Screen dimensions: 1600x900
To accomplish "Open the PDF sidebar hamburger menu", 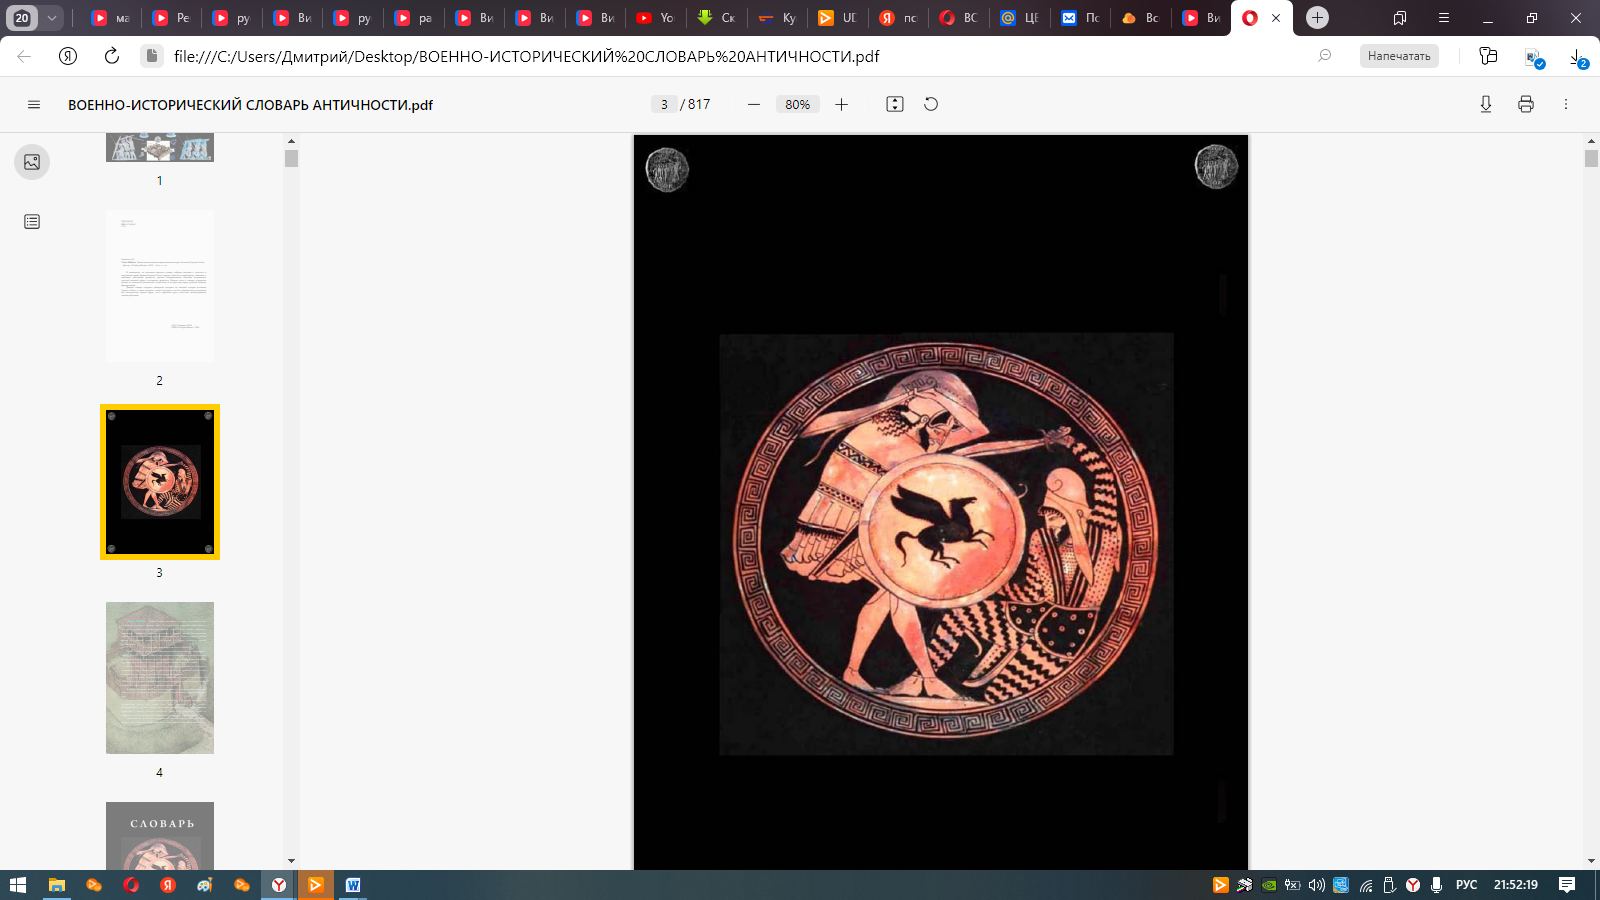I will [34, 105].
